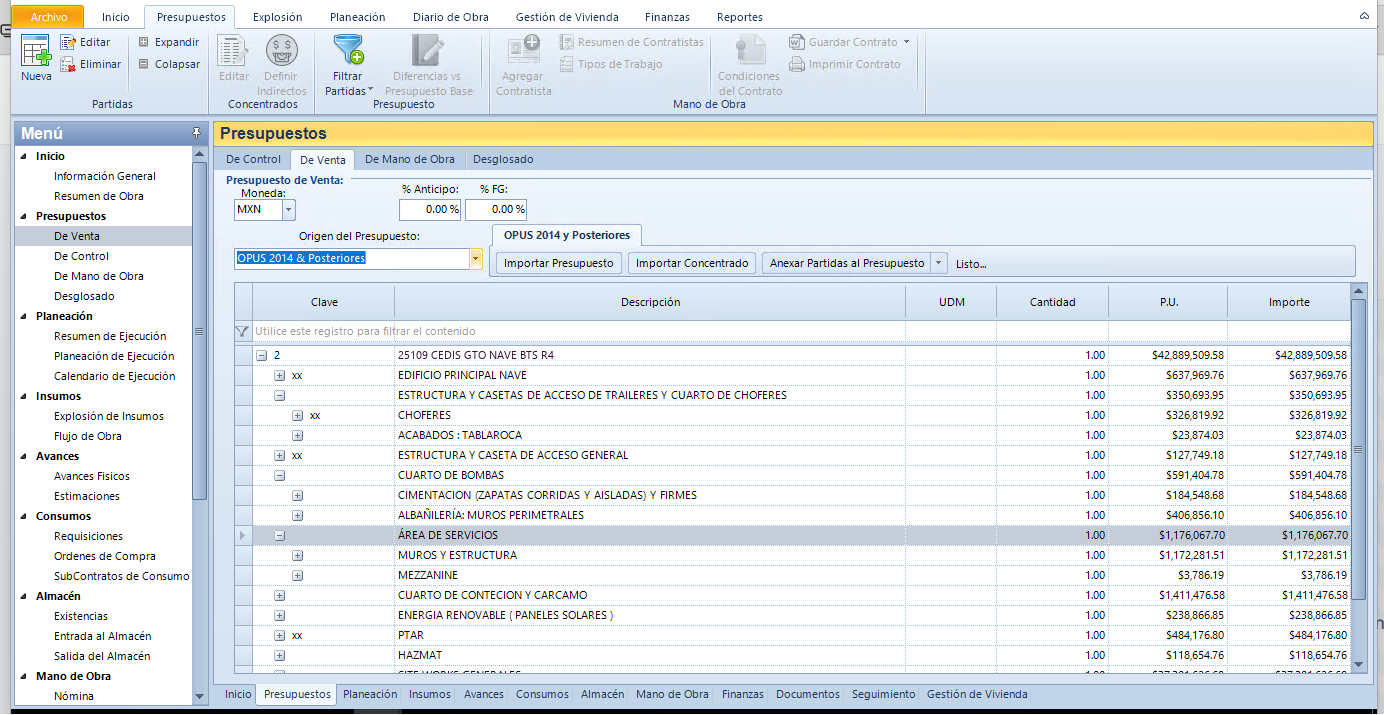
Task: Click the Importar Concentrado button
Action: click(x=692, y=263)
